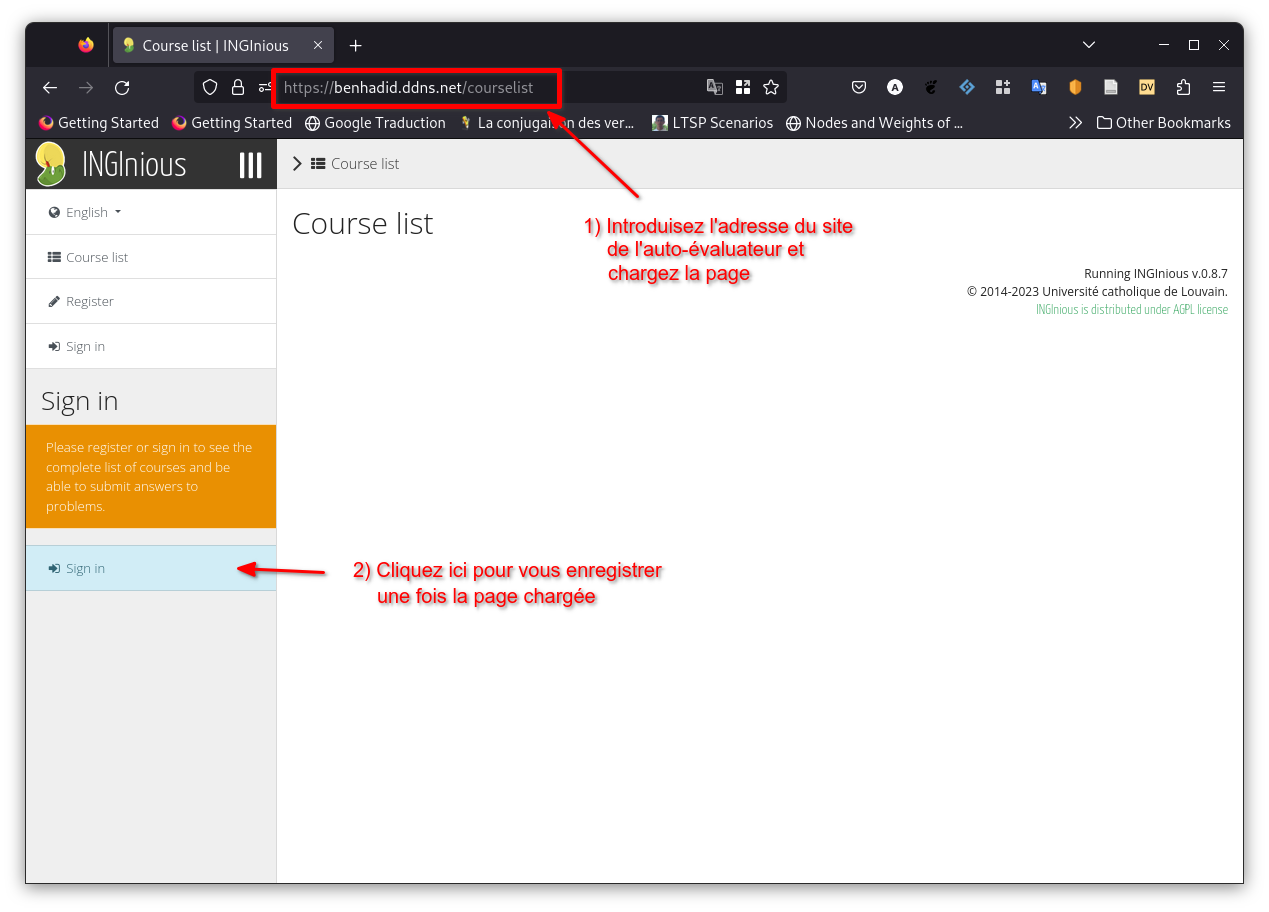Click the blue diamond extension icon
Image resolution: width=1269 pixels, height=912 pixels.
(x=967, y=87)
